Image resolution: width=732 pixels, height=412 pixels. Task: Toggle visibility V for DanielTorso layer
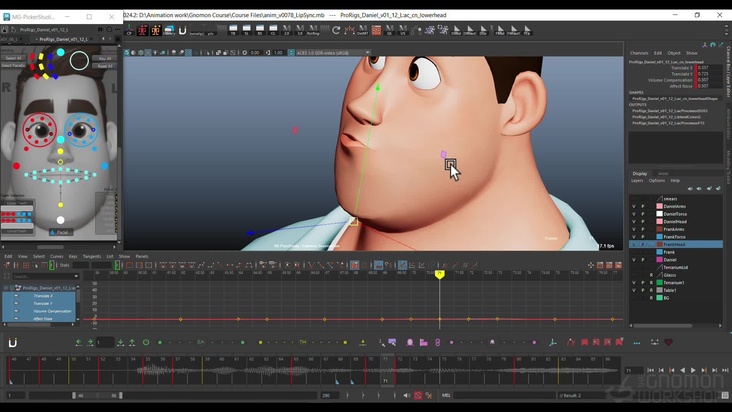(633, 214)
